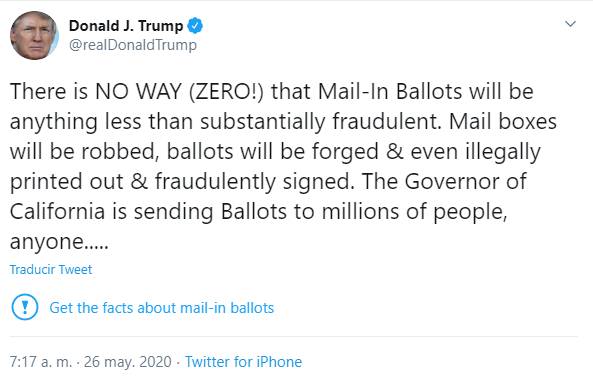
Task: Open Get the facts about mail-in ballots
Action: point(161,308)
